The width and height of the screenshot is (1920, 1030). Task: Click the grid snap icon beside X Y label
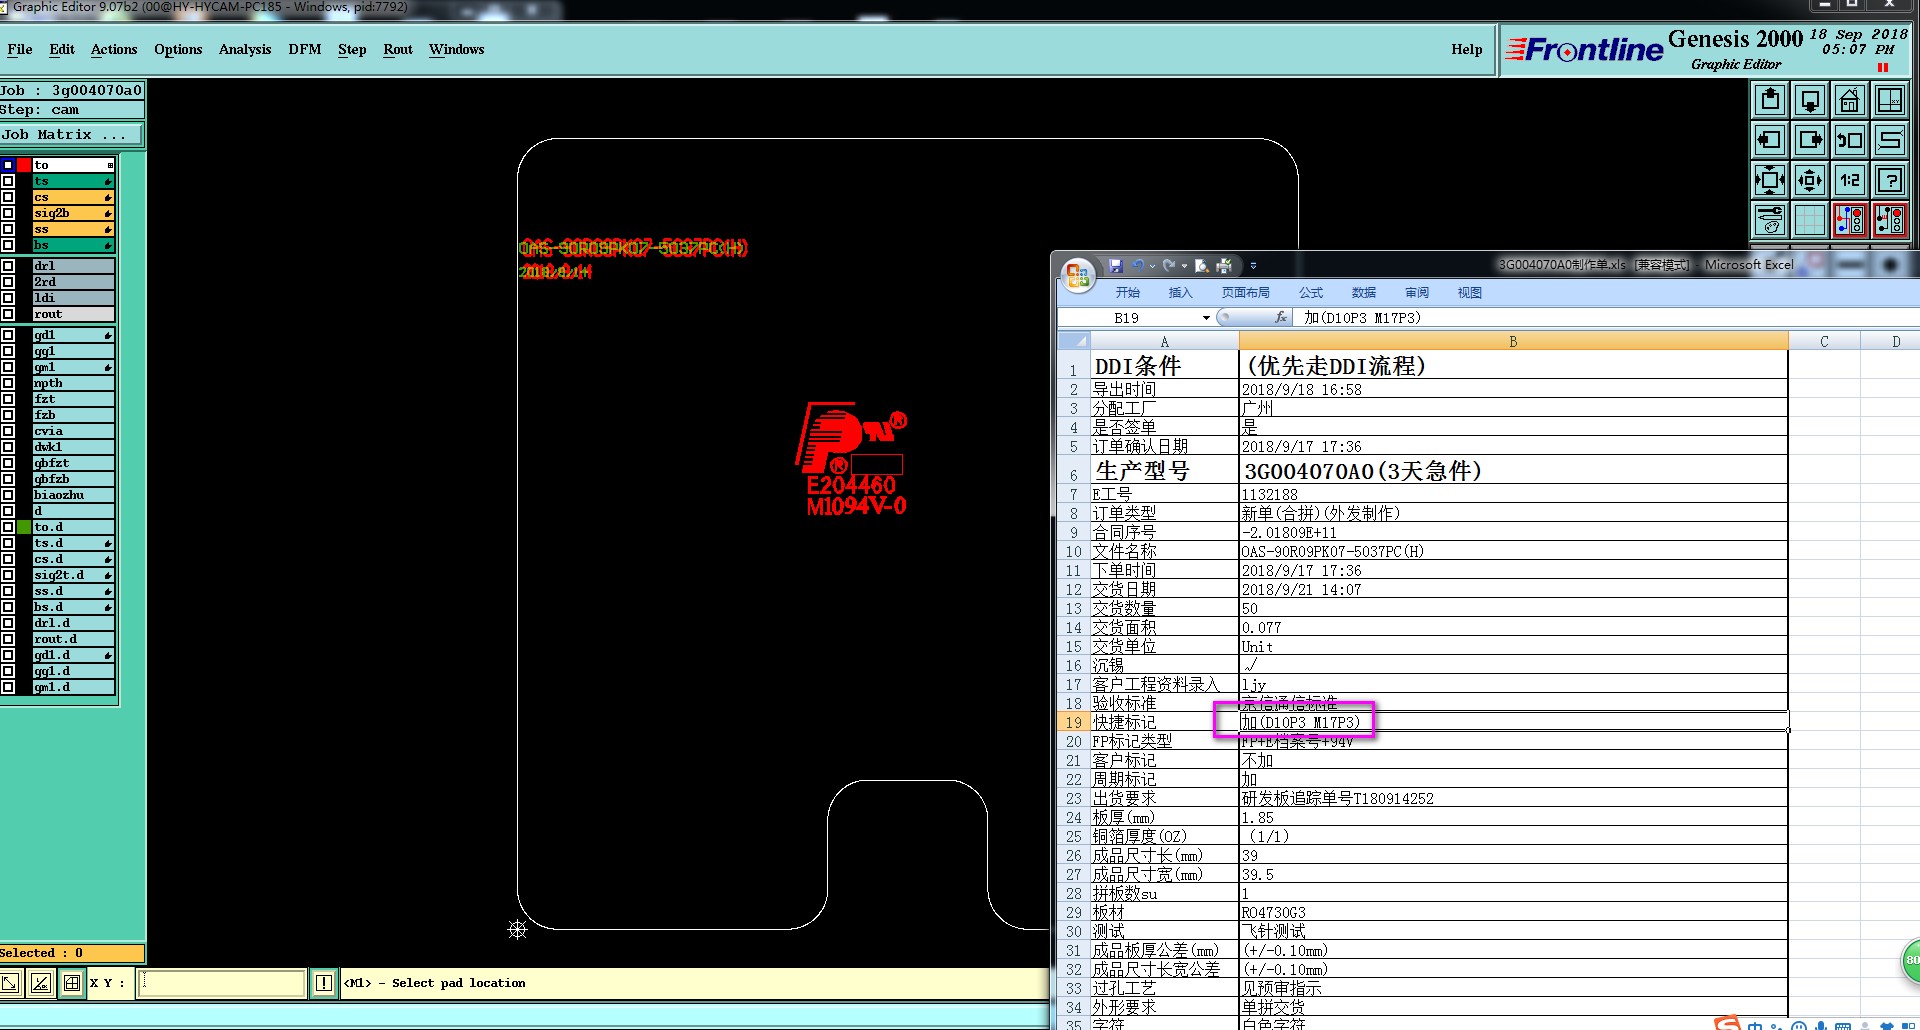72,983
